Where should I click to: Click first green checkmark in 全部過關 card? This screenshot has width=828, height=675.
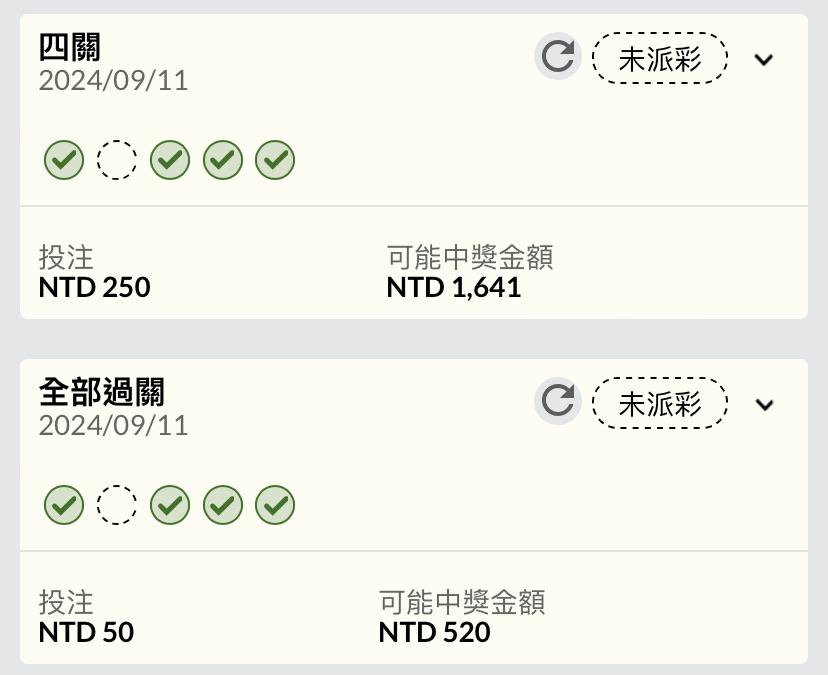(64, 505)
